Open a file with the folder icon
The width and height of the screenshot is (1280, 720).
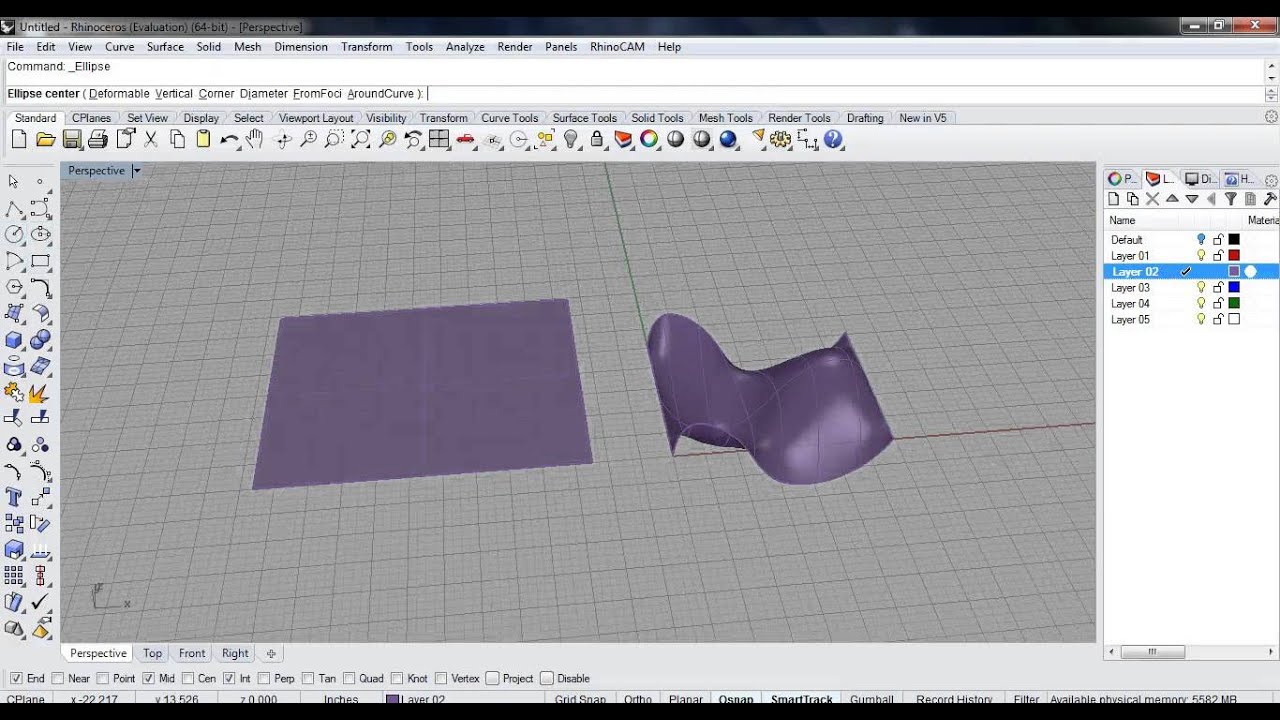(45, 140)
